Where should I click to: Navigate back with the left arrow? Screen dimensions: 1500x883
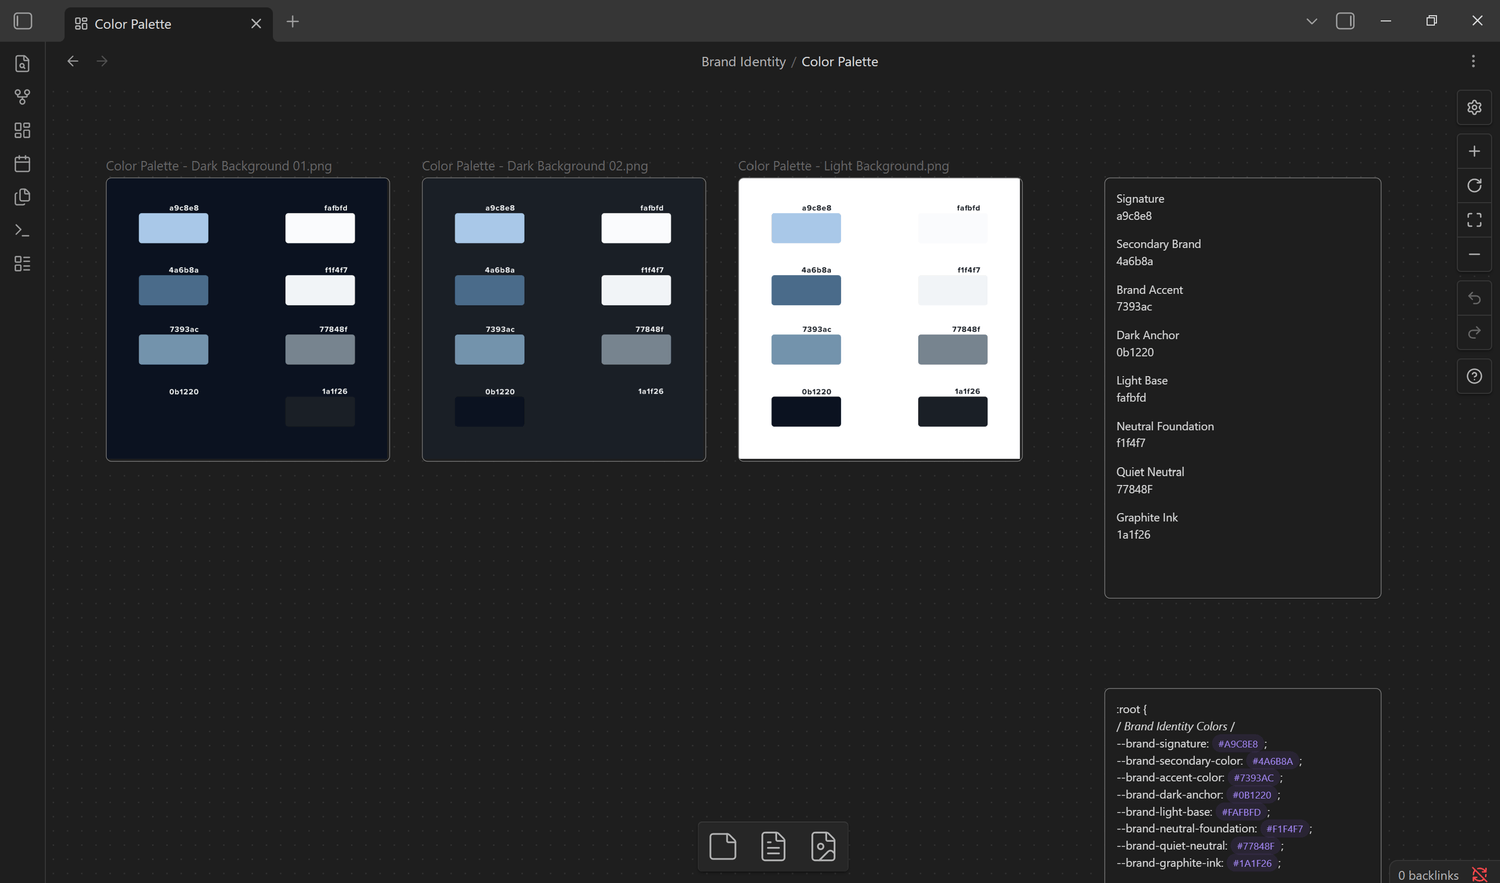[x=73, y=61]
